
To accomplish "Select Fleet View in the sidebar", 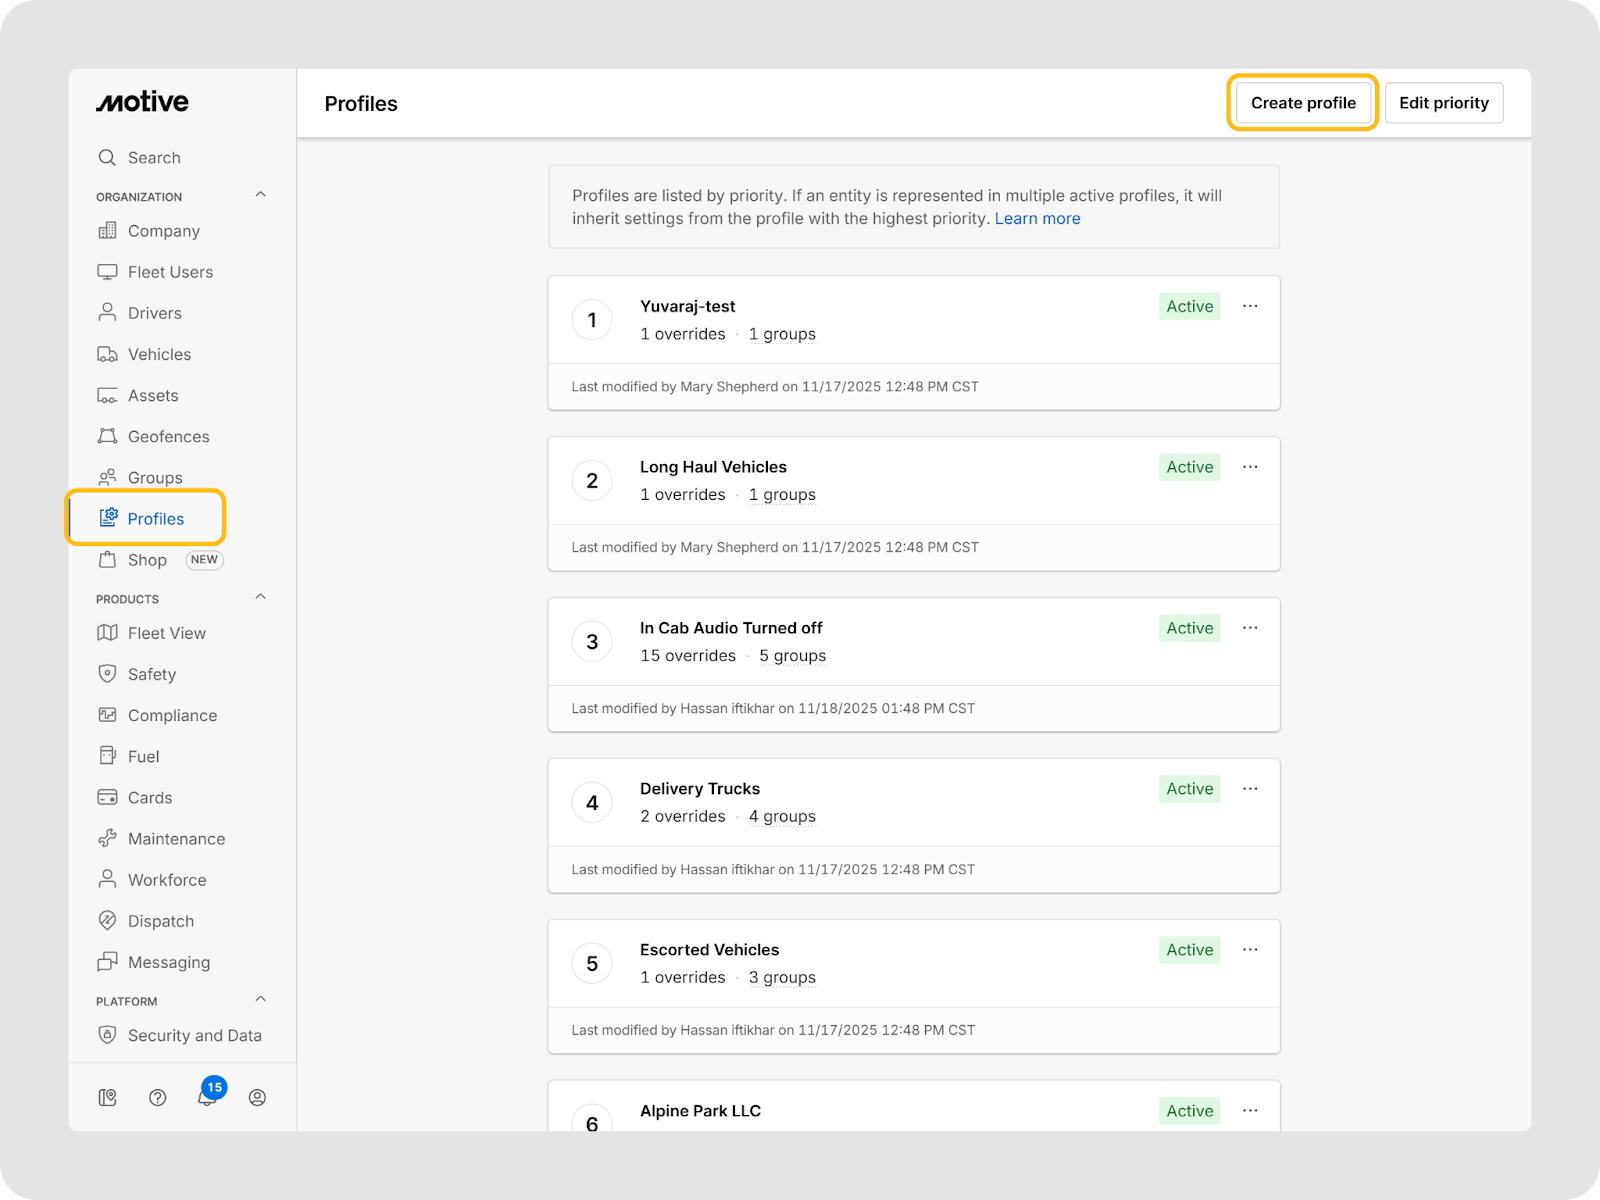I will click(x=166, y=634).
